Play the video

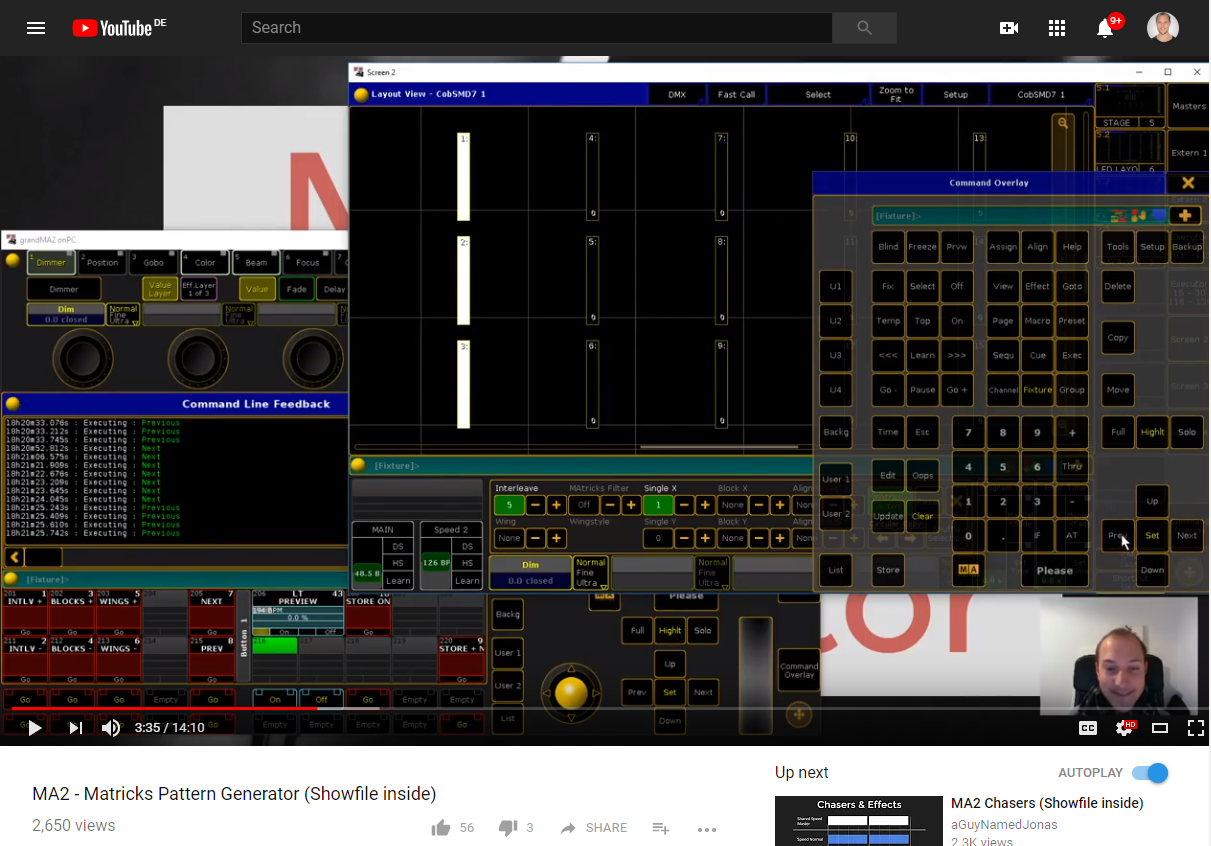click(34, 728)
